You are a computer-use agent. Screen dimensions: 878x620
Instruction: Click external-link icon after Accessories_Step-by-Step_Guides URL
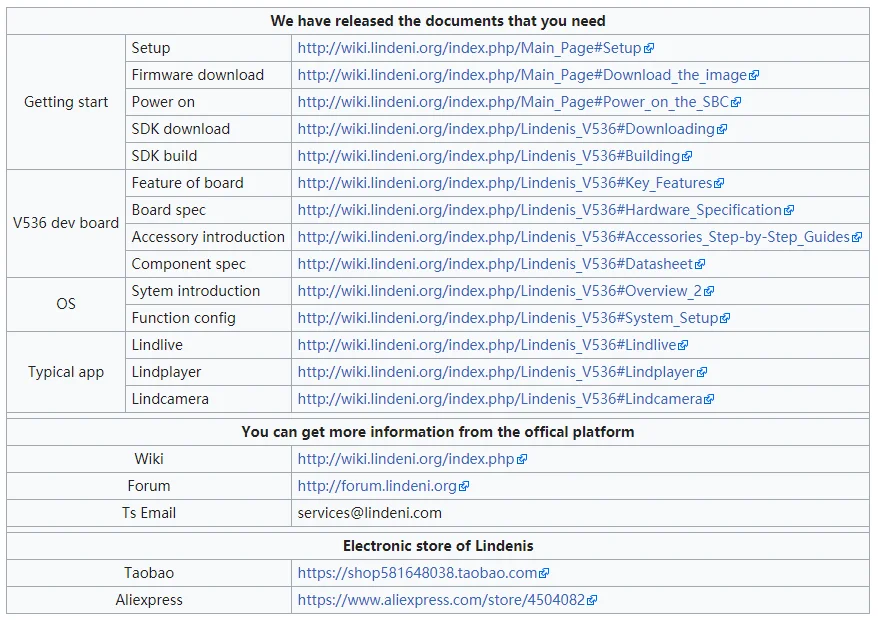[x=857, y=237]
